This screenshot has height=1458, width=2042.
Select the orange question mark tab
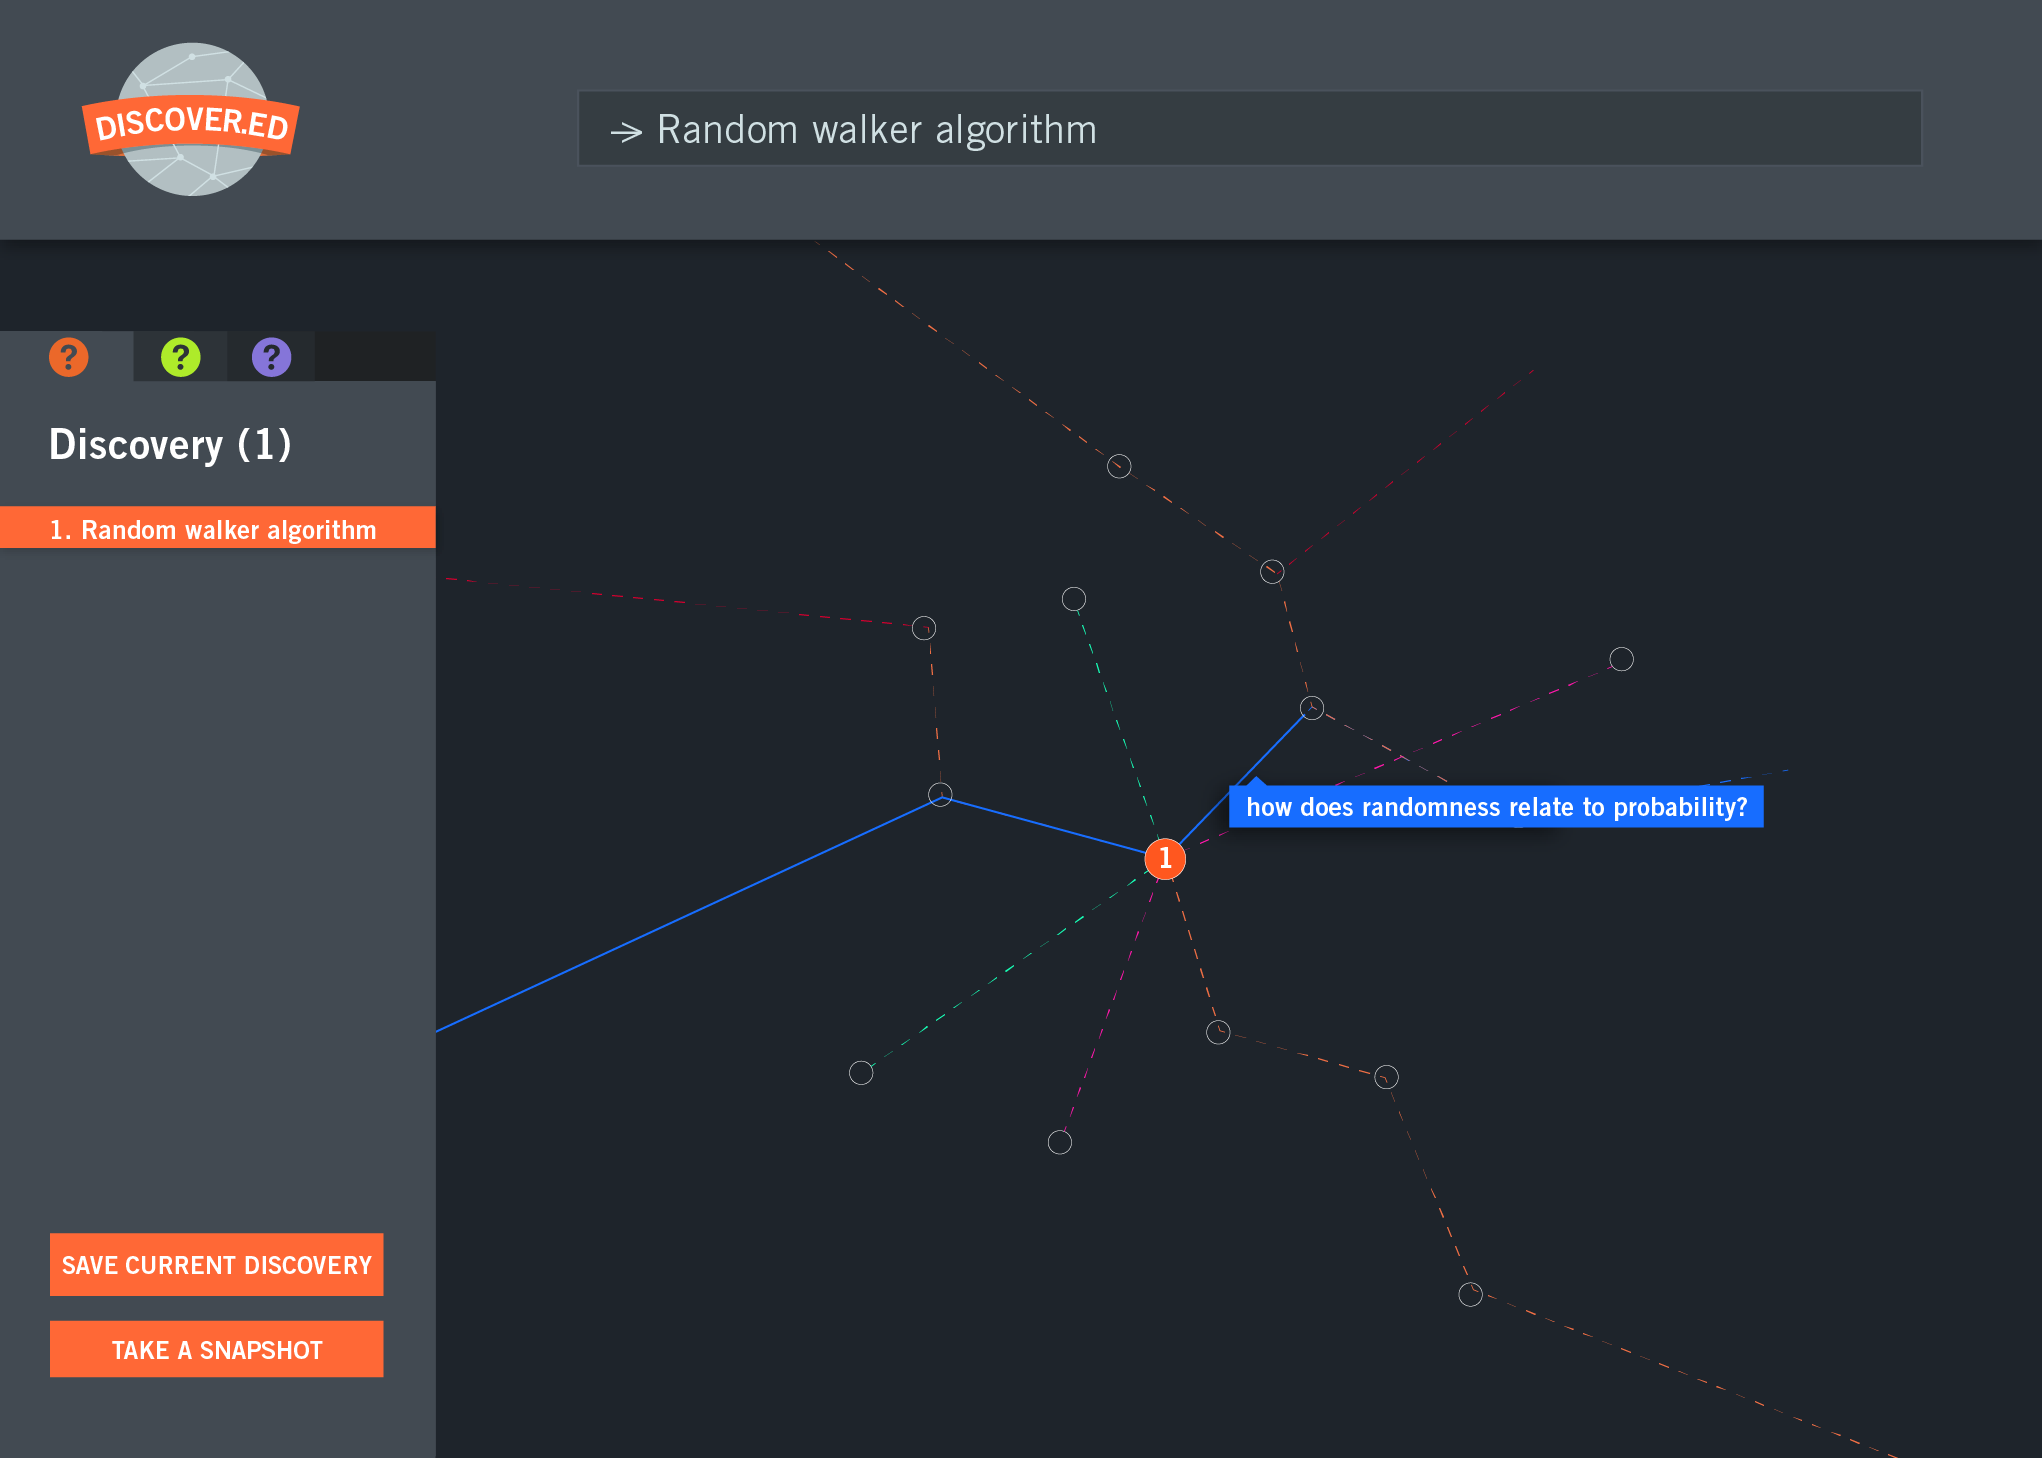[68, 357]
